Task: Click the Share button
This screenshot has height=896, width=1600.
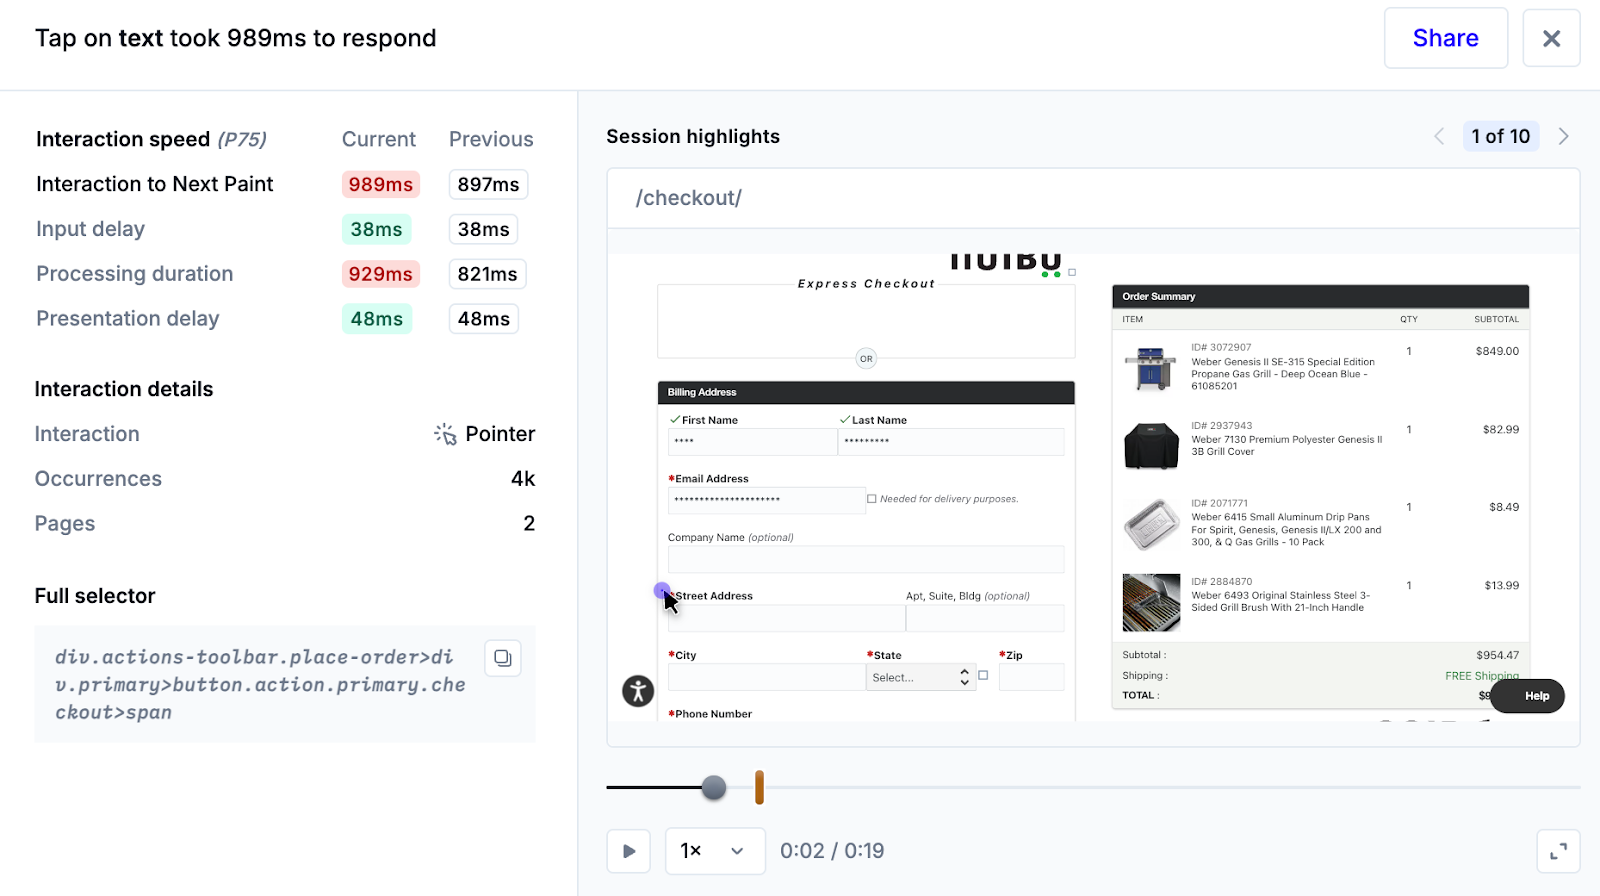Action: point(1445,38)
